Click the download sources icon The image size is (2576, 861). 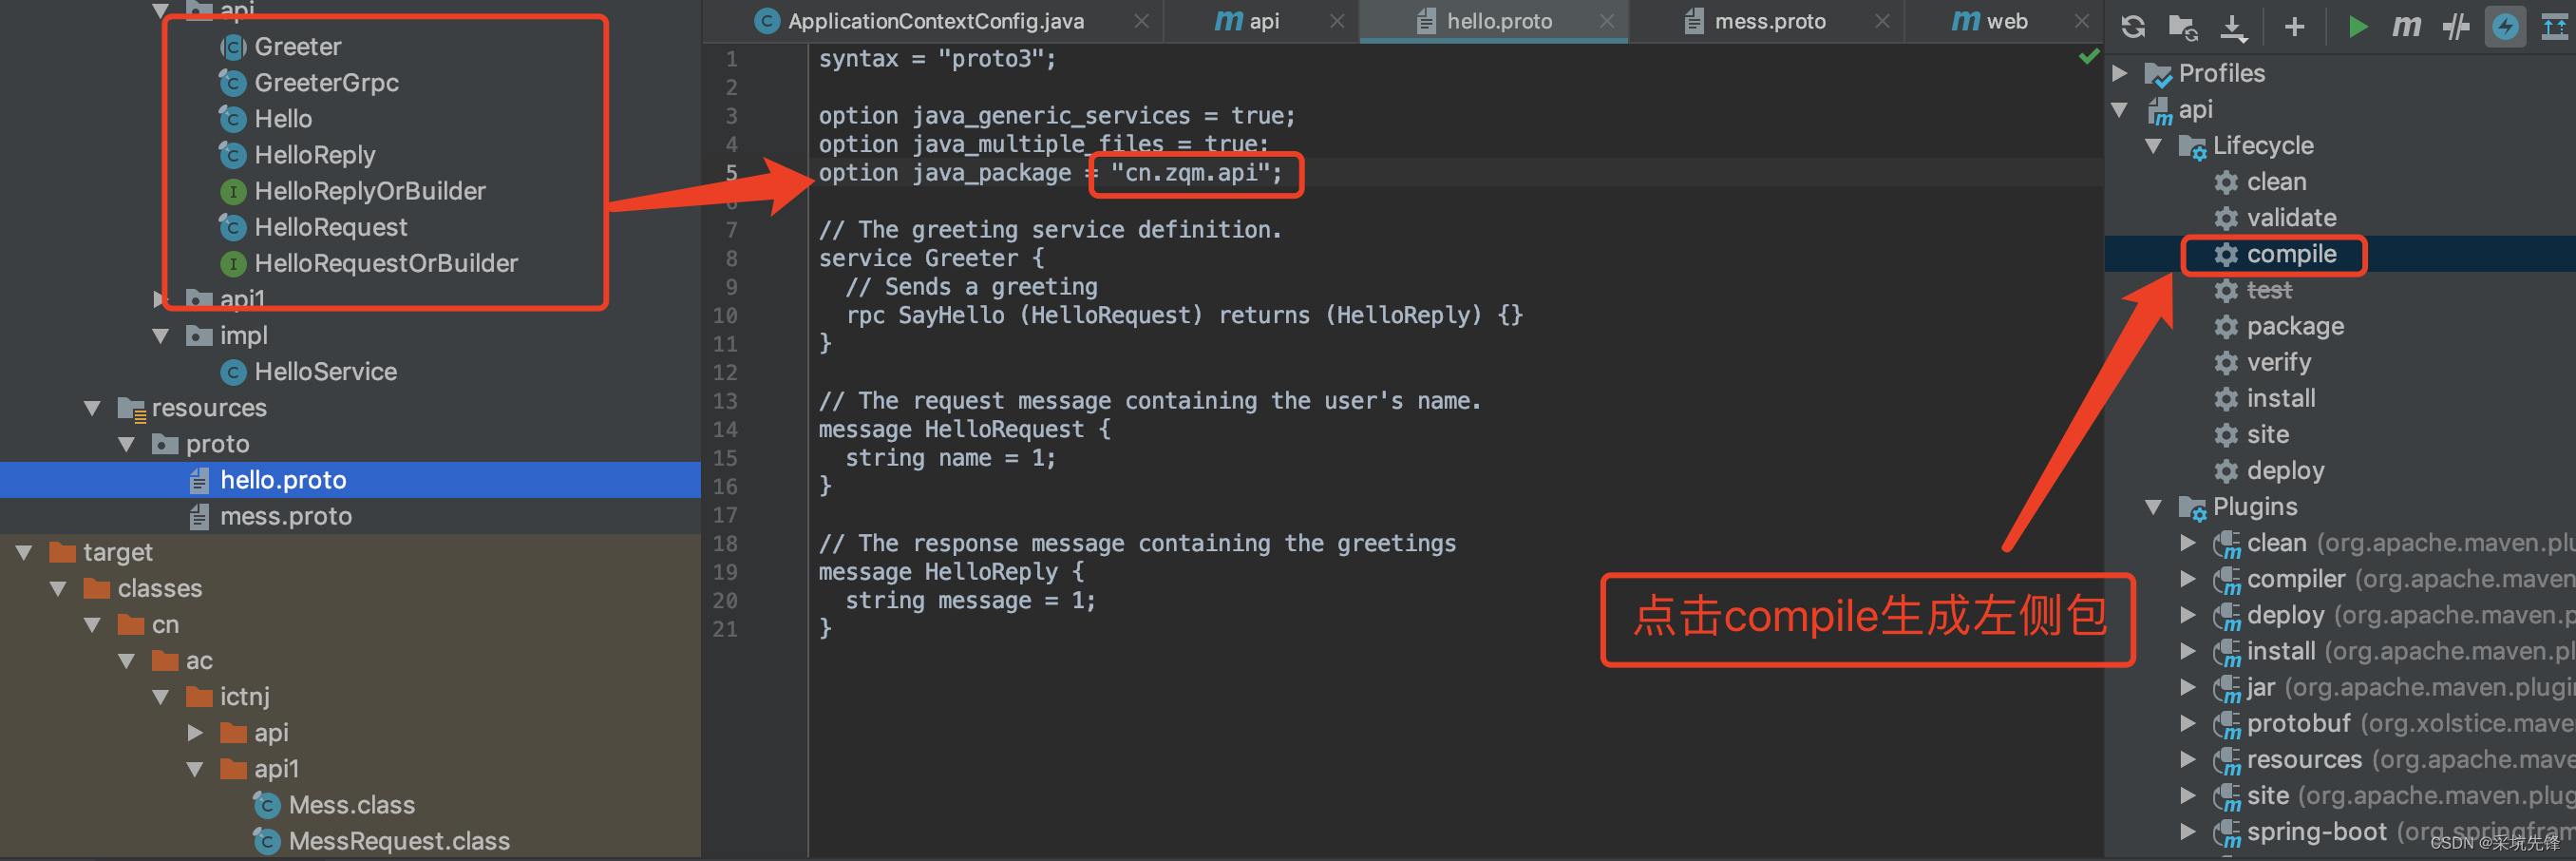point(2233,27)
